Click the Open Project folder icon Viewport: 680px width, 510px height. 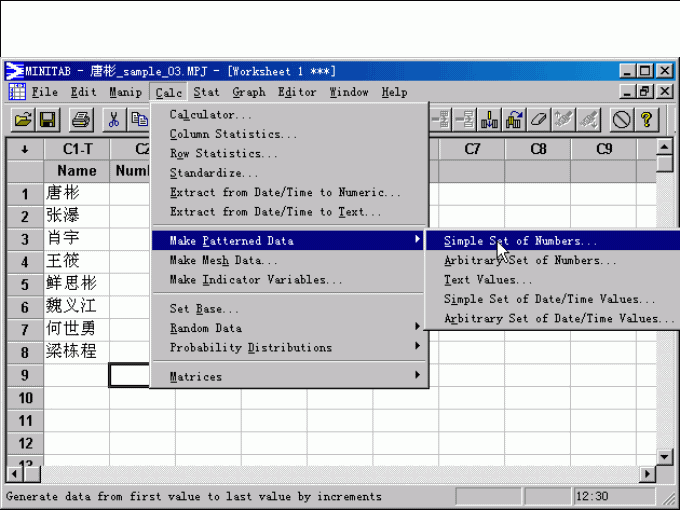[22, 120]
